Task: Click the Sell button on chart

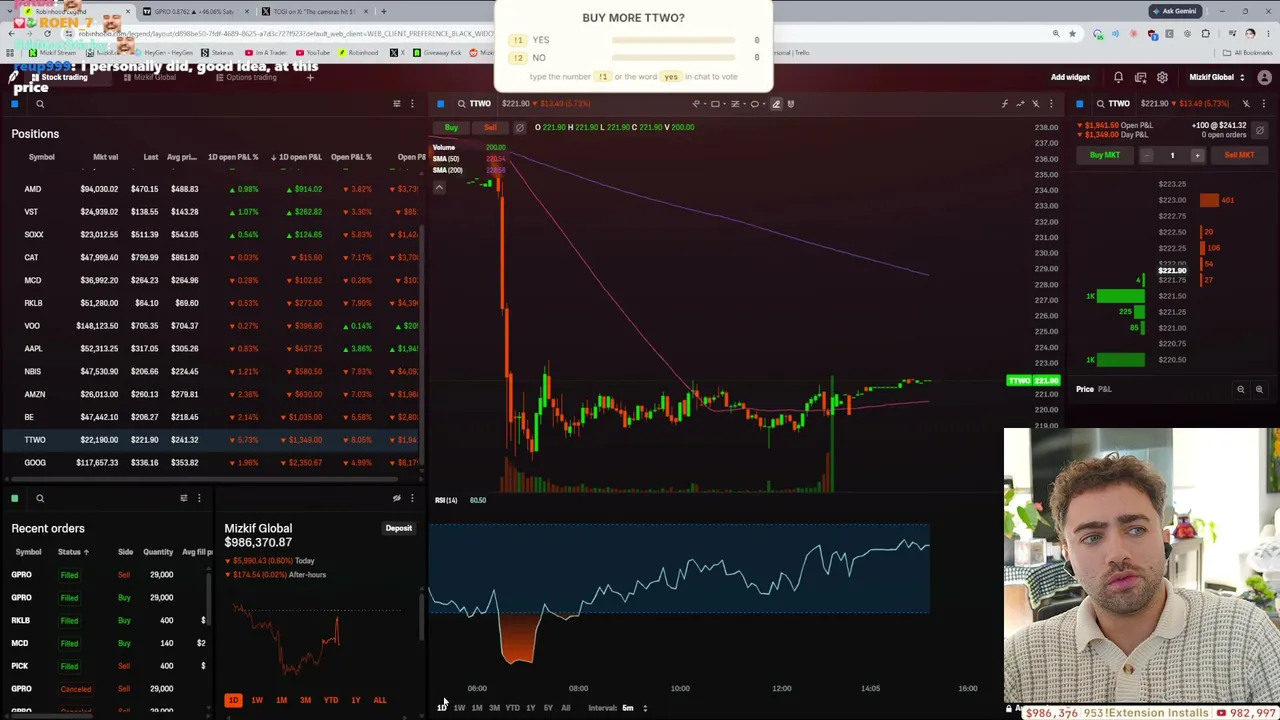Action: [x=490, y=128]
